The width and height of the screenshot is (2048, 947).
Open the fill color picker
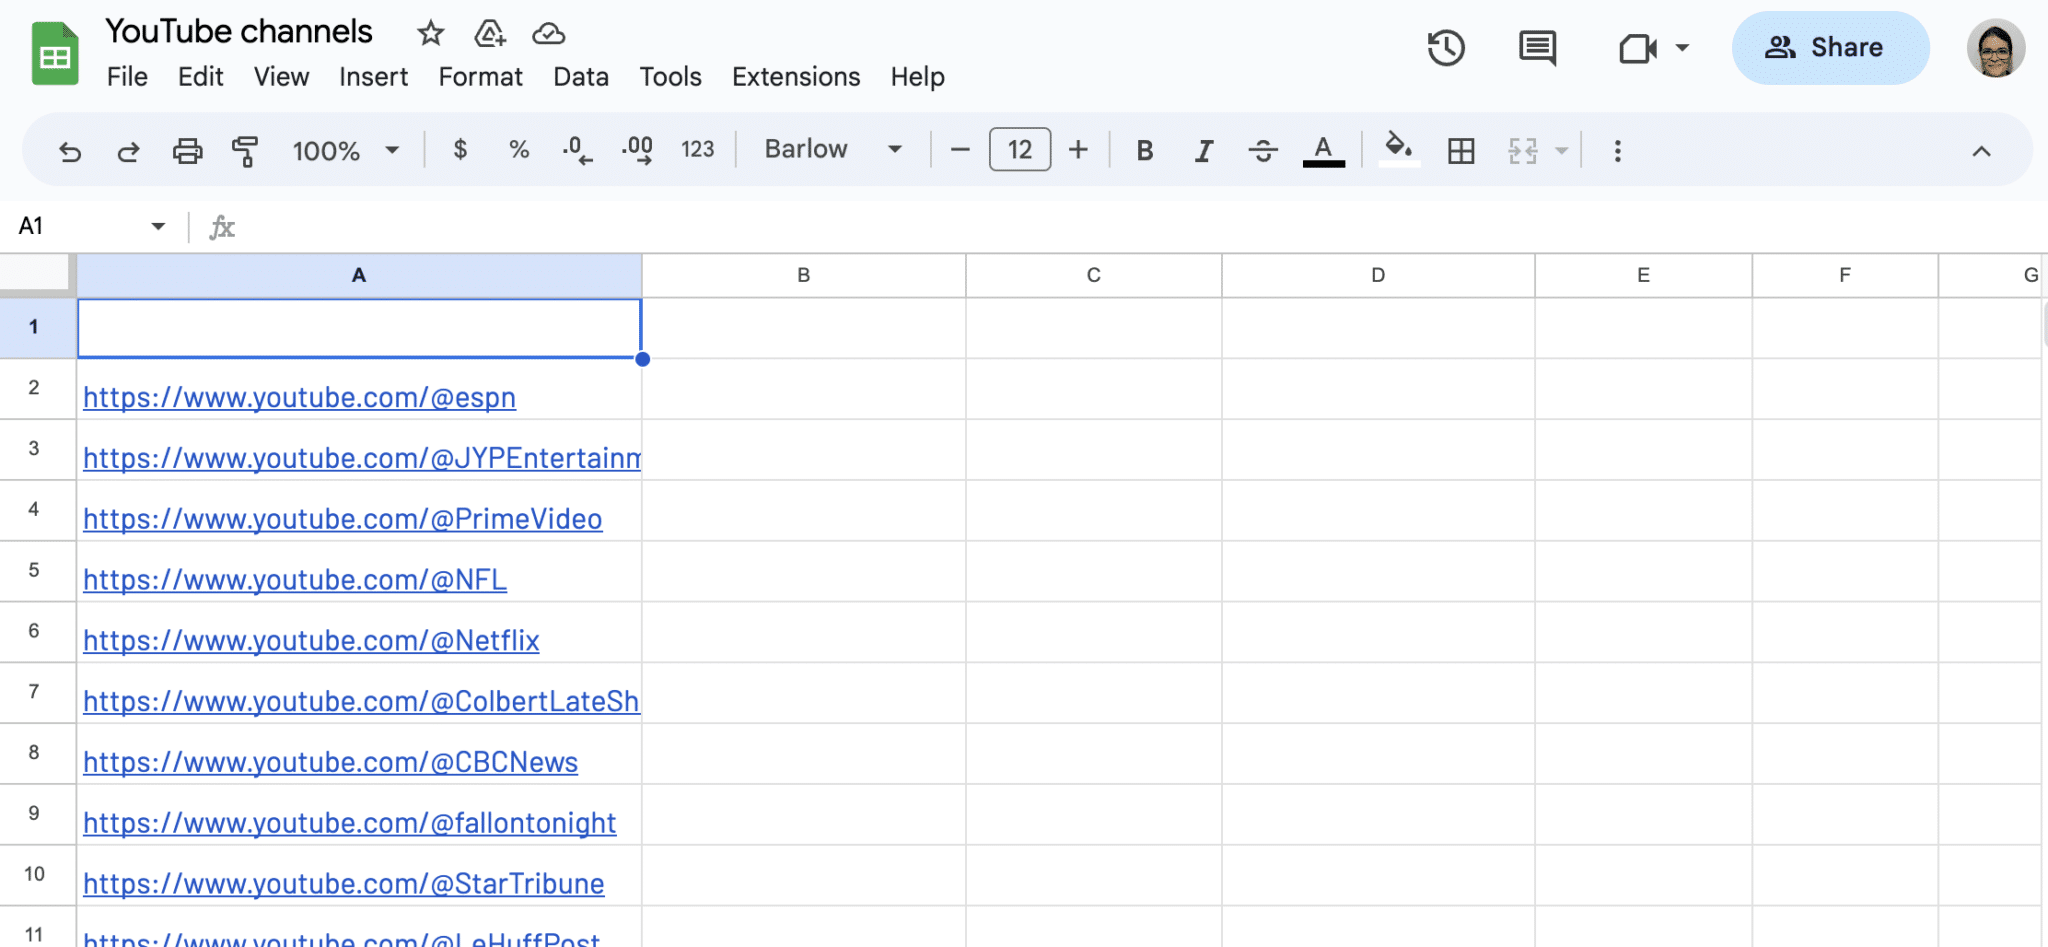[1398, 150]
